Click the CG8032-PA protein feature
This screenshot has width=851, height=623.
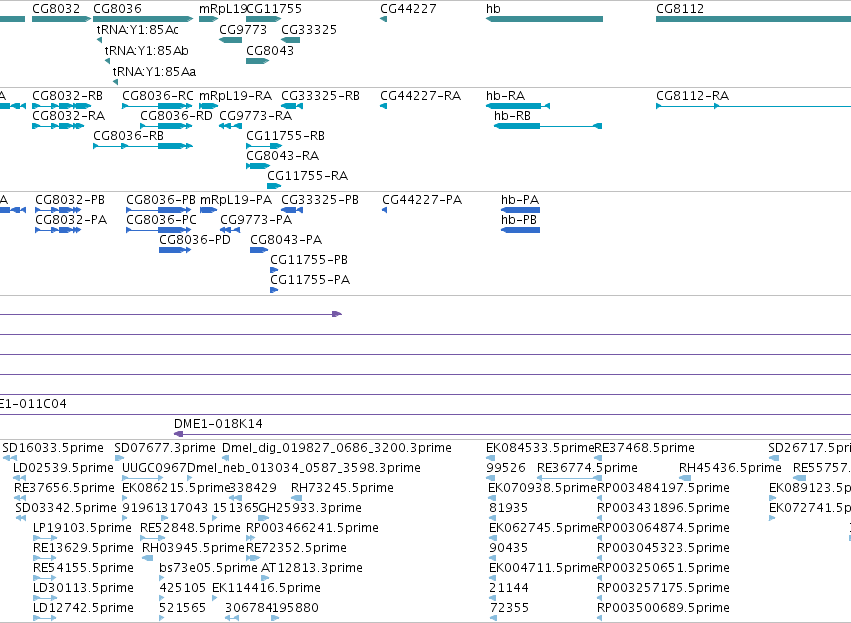(58, 230)
